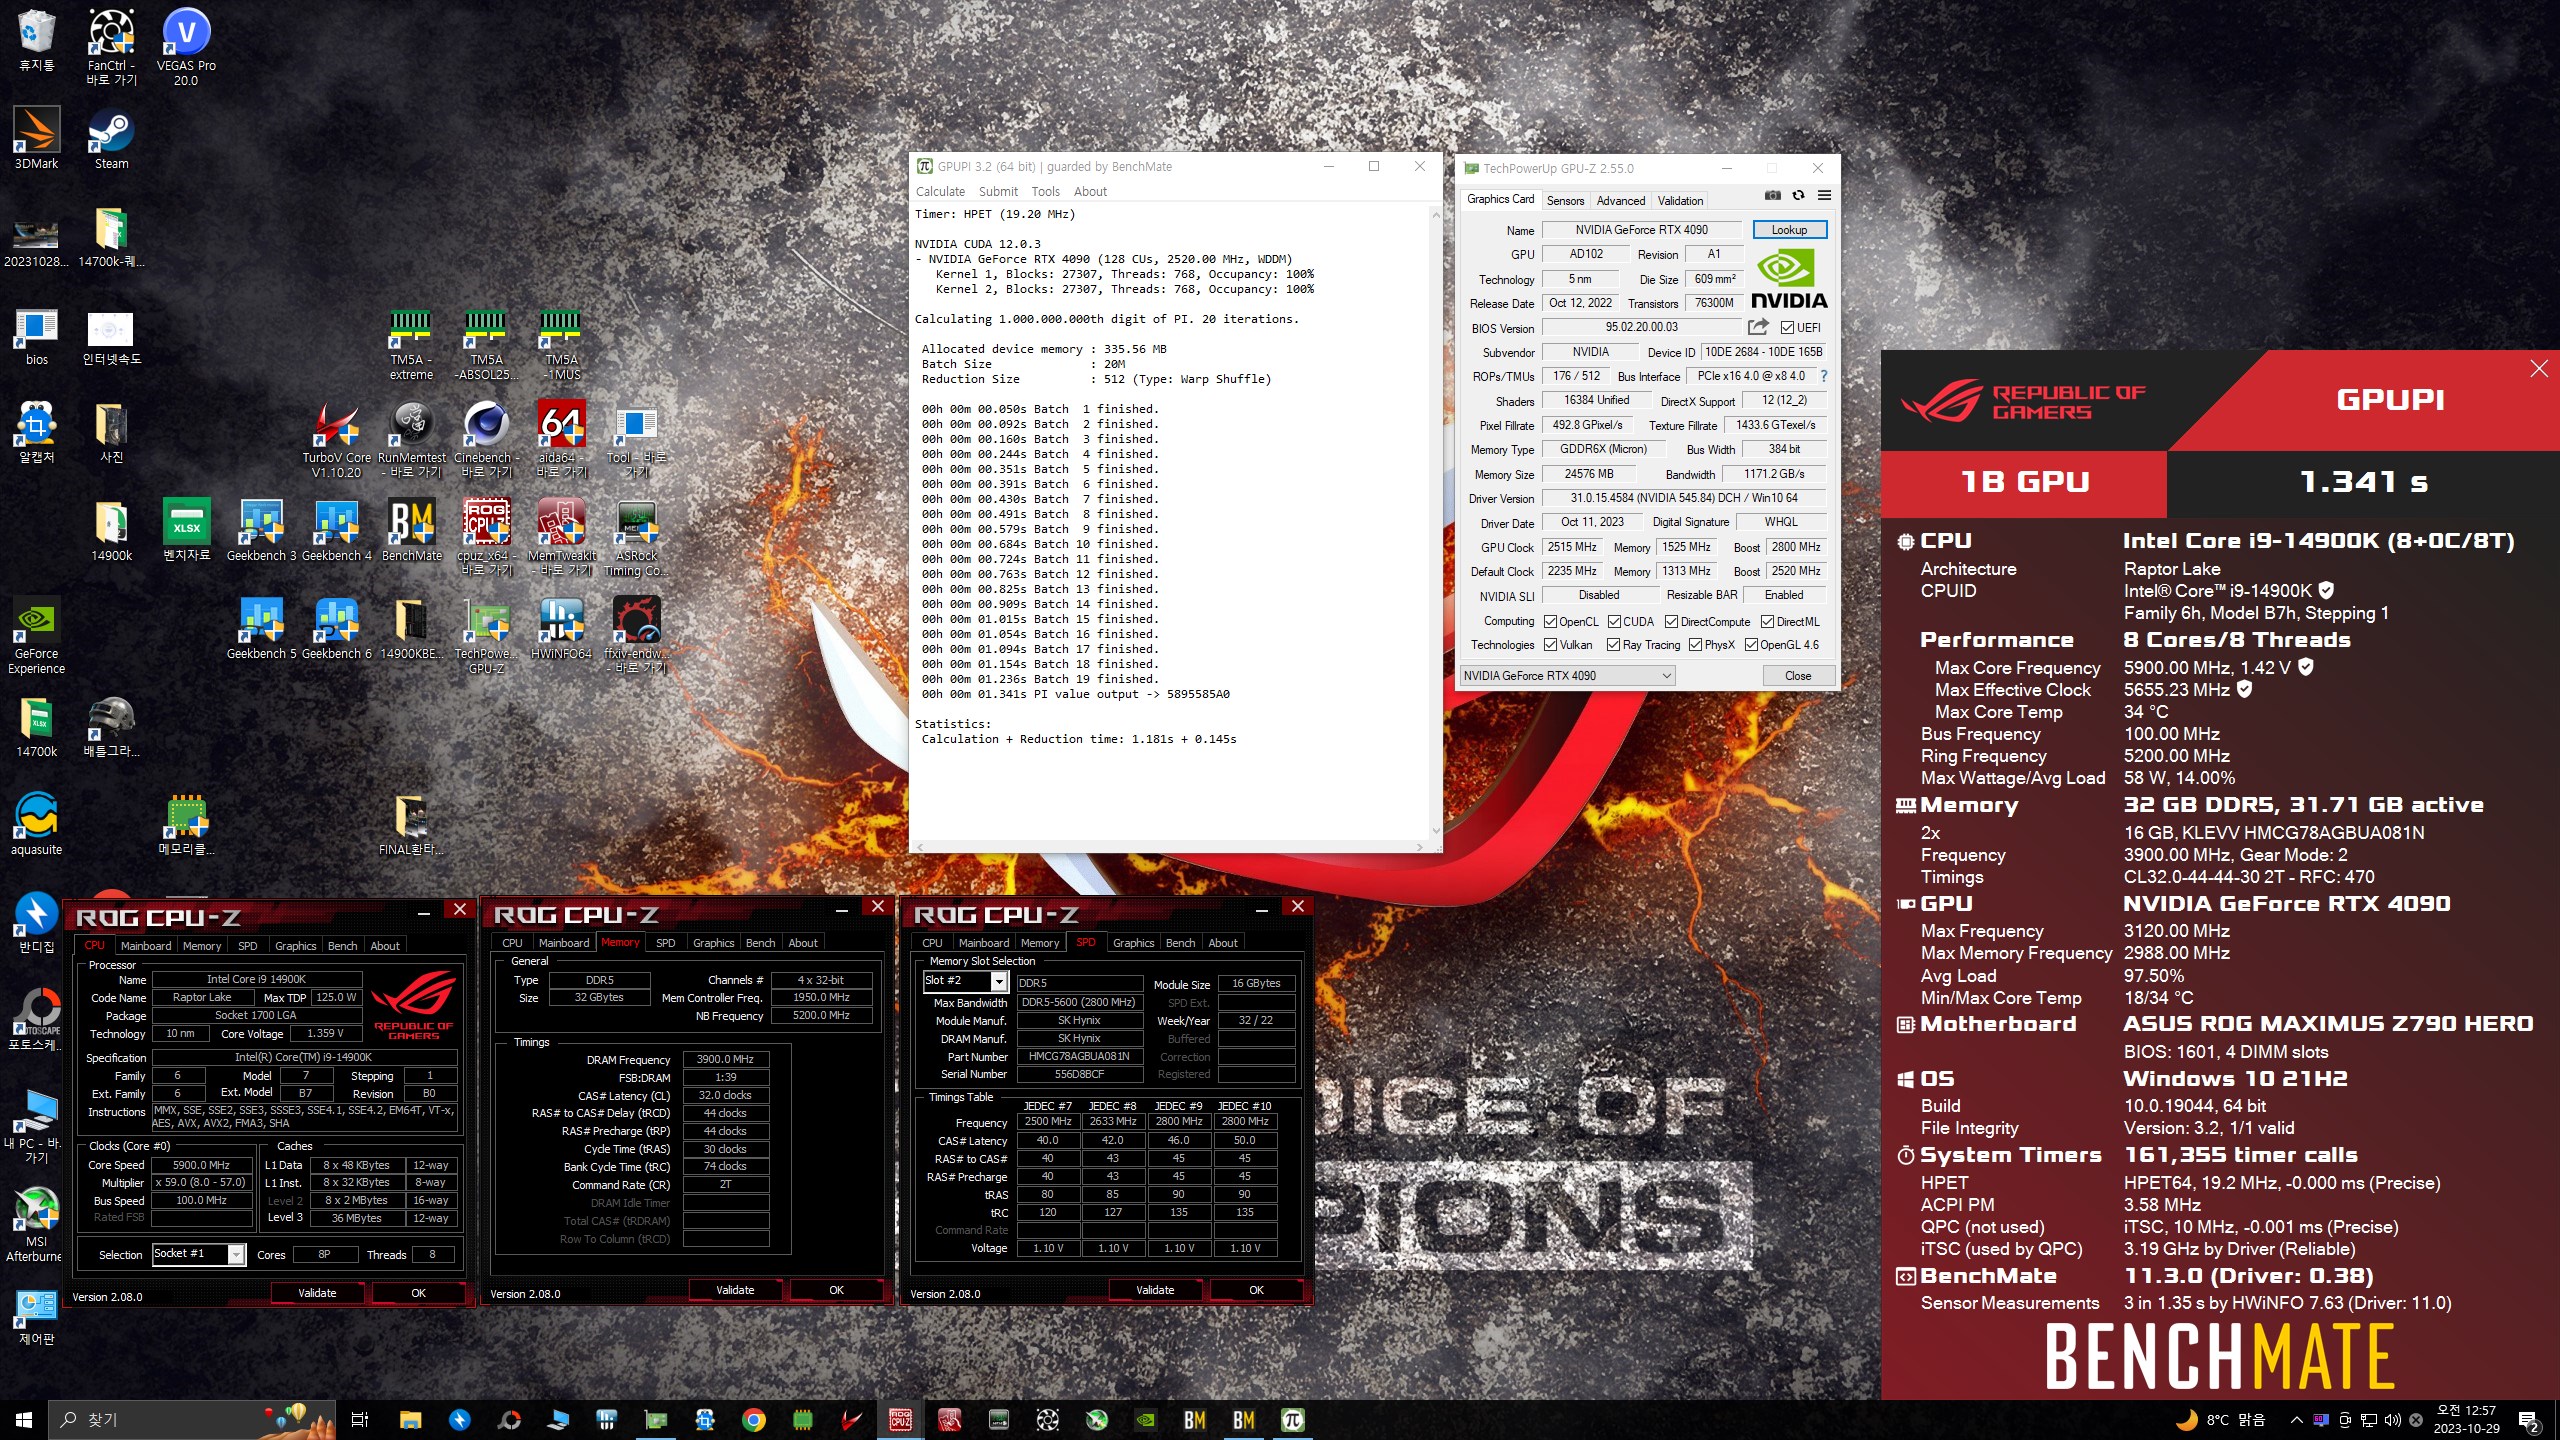Click Validate in the CPU-Z SPD tab window

pyautogui.click(x=1155, y=1290)
